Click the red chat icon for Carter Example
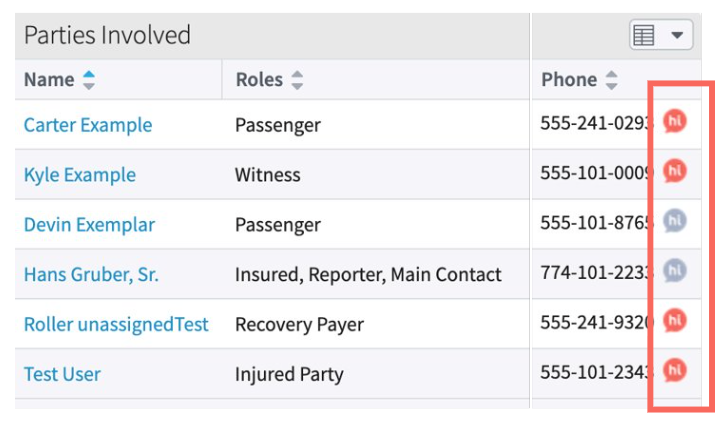725x426 pixels. (675, 122)
